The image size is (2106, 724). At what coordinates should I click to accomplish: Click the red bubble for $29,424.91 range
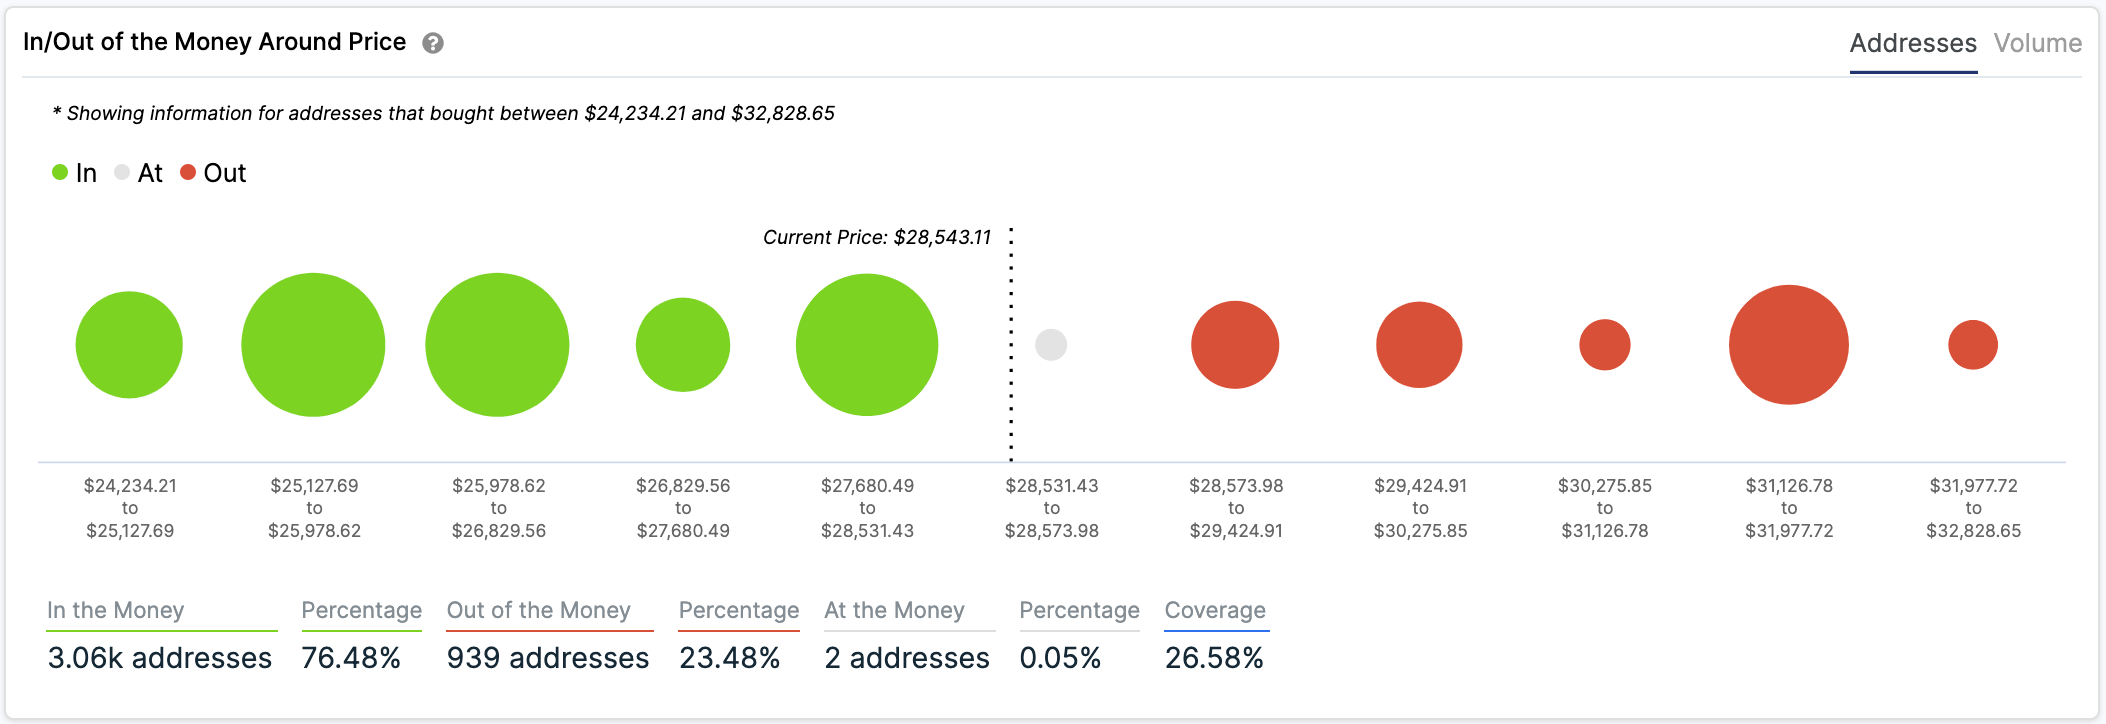(x=1419, y=345)
